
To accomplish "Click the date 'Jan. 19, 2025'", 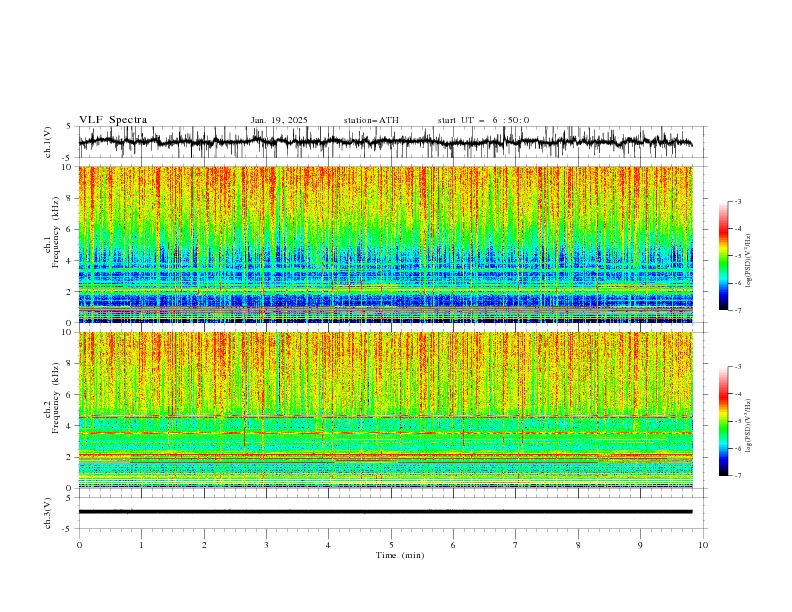I will (279, 120).
